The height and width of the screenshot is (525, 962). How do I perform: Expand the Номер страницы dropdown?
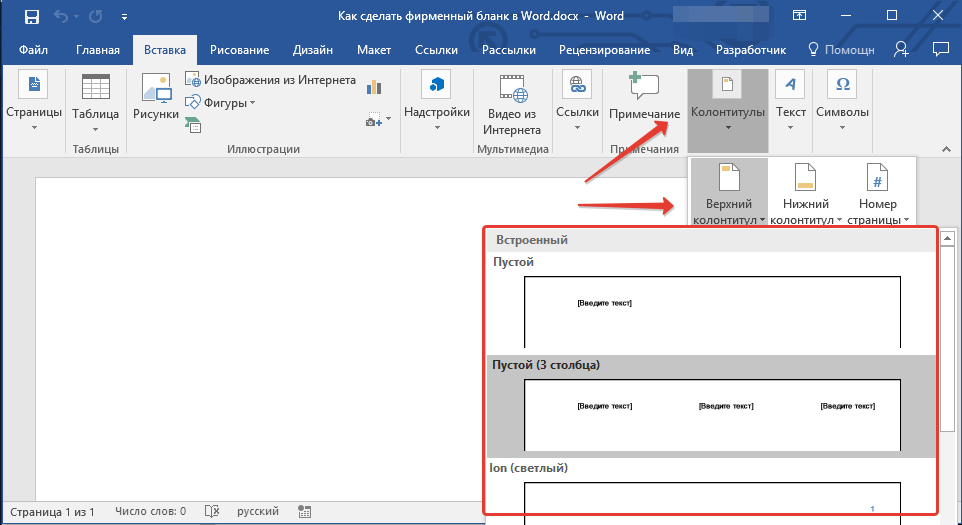click(x=877, y=195)
